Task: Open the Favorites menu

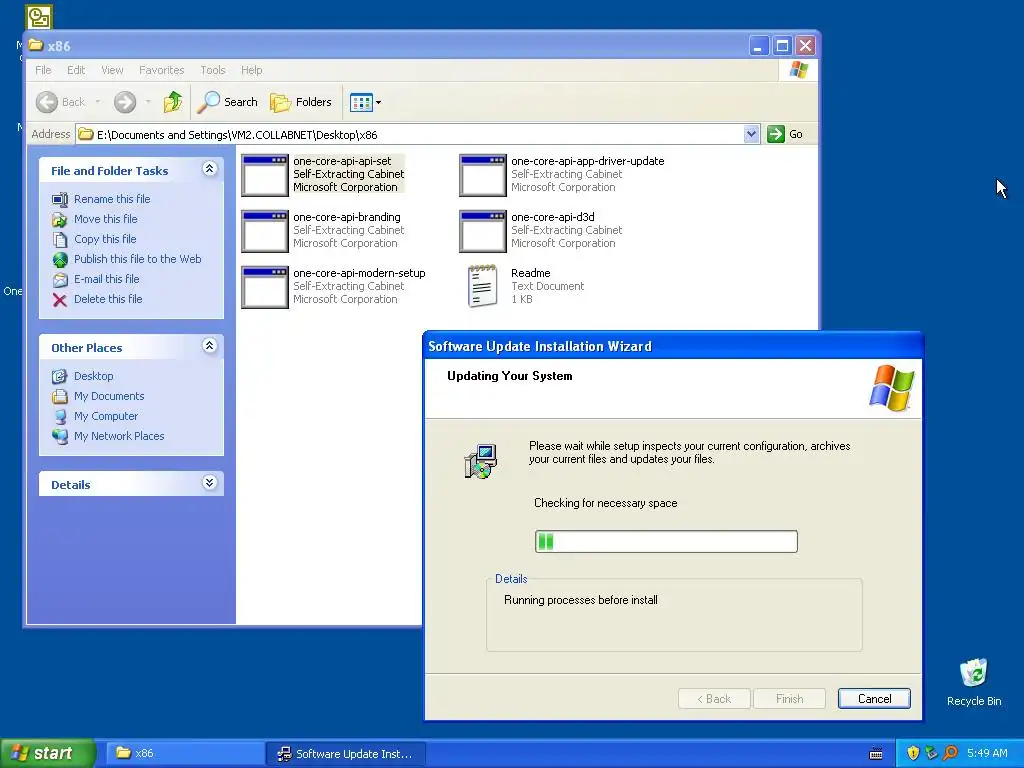Action: pos(161,70)
